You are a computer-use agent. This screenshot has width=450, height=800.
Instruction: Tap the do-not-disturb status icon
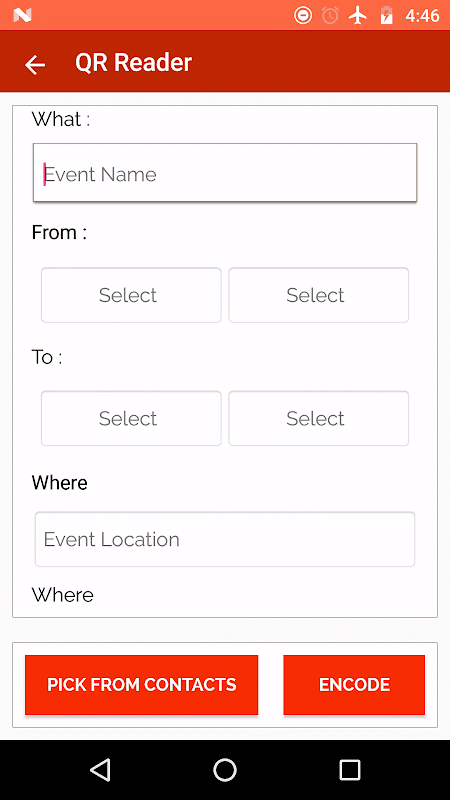coord(303,16)
